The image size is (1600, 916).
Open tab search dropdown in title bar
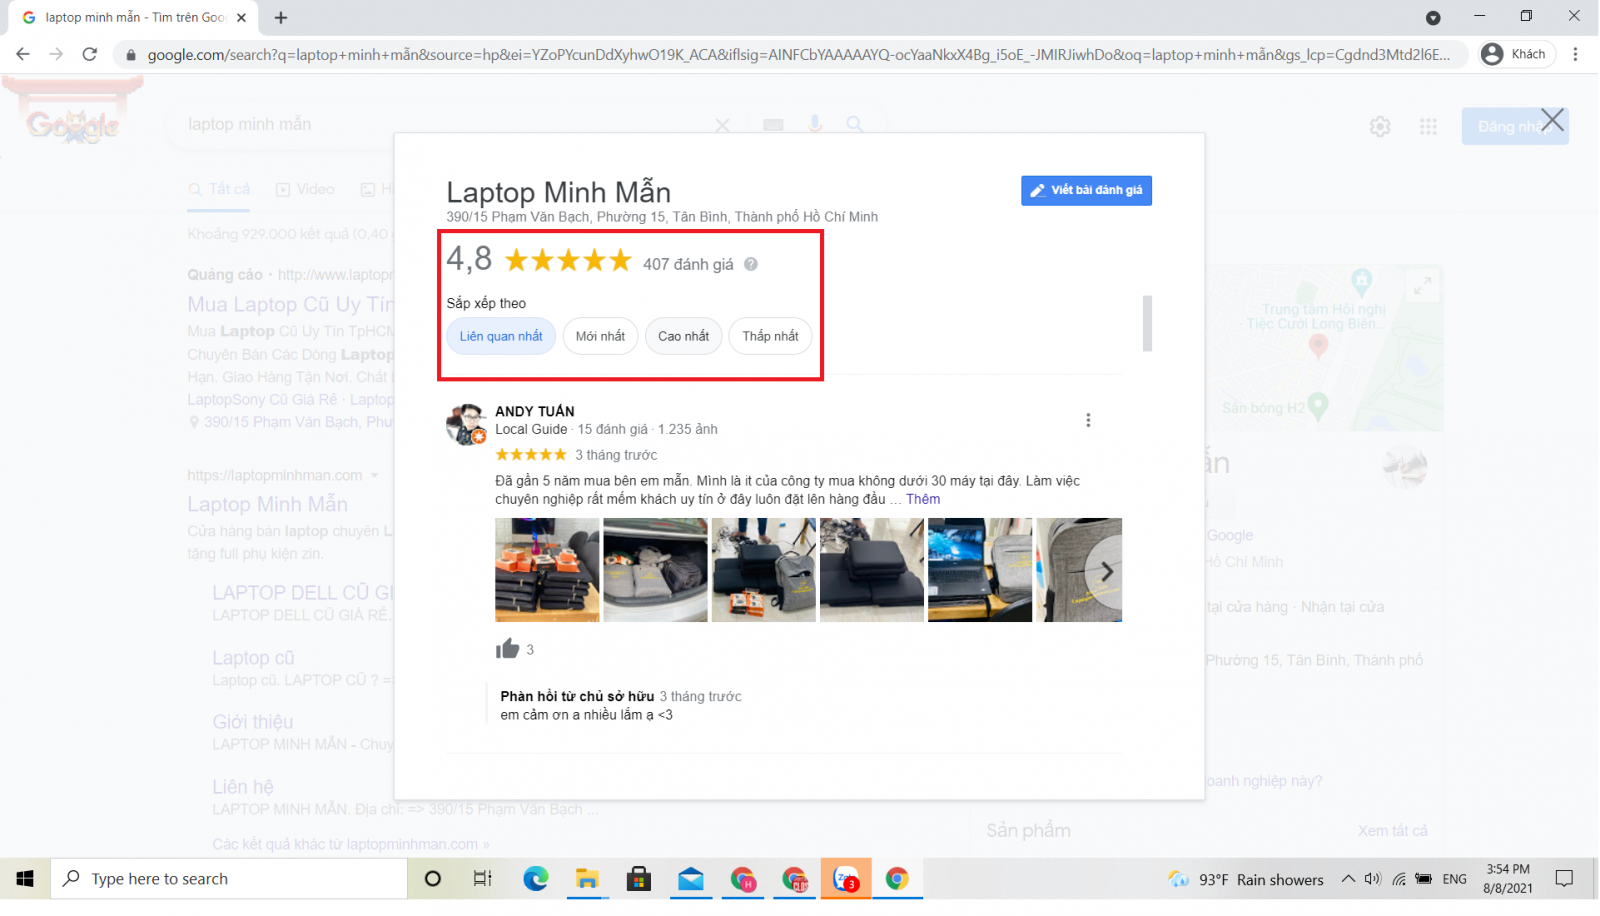[1433, 18]
